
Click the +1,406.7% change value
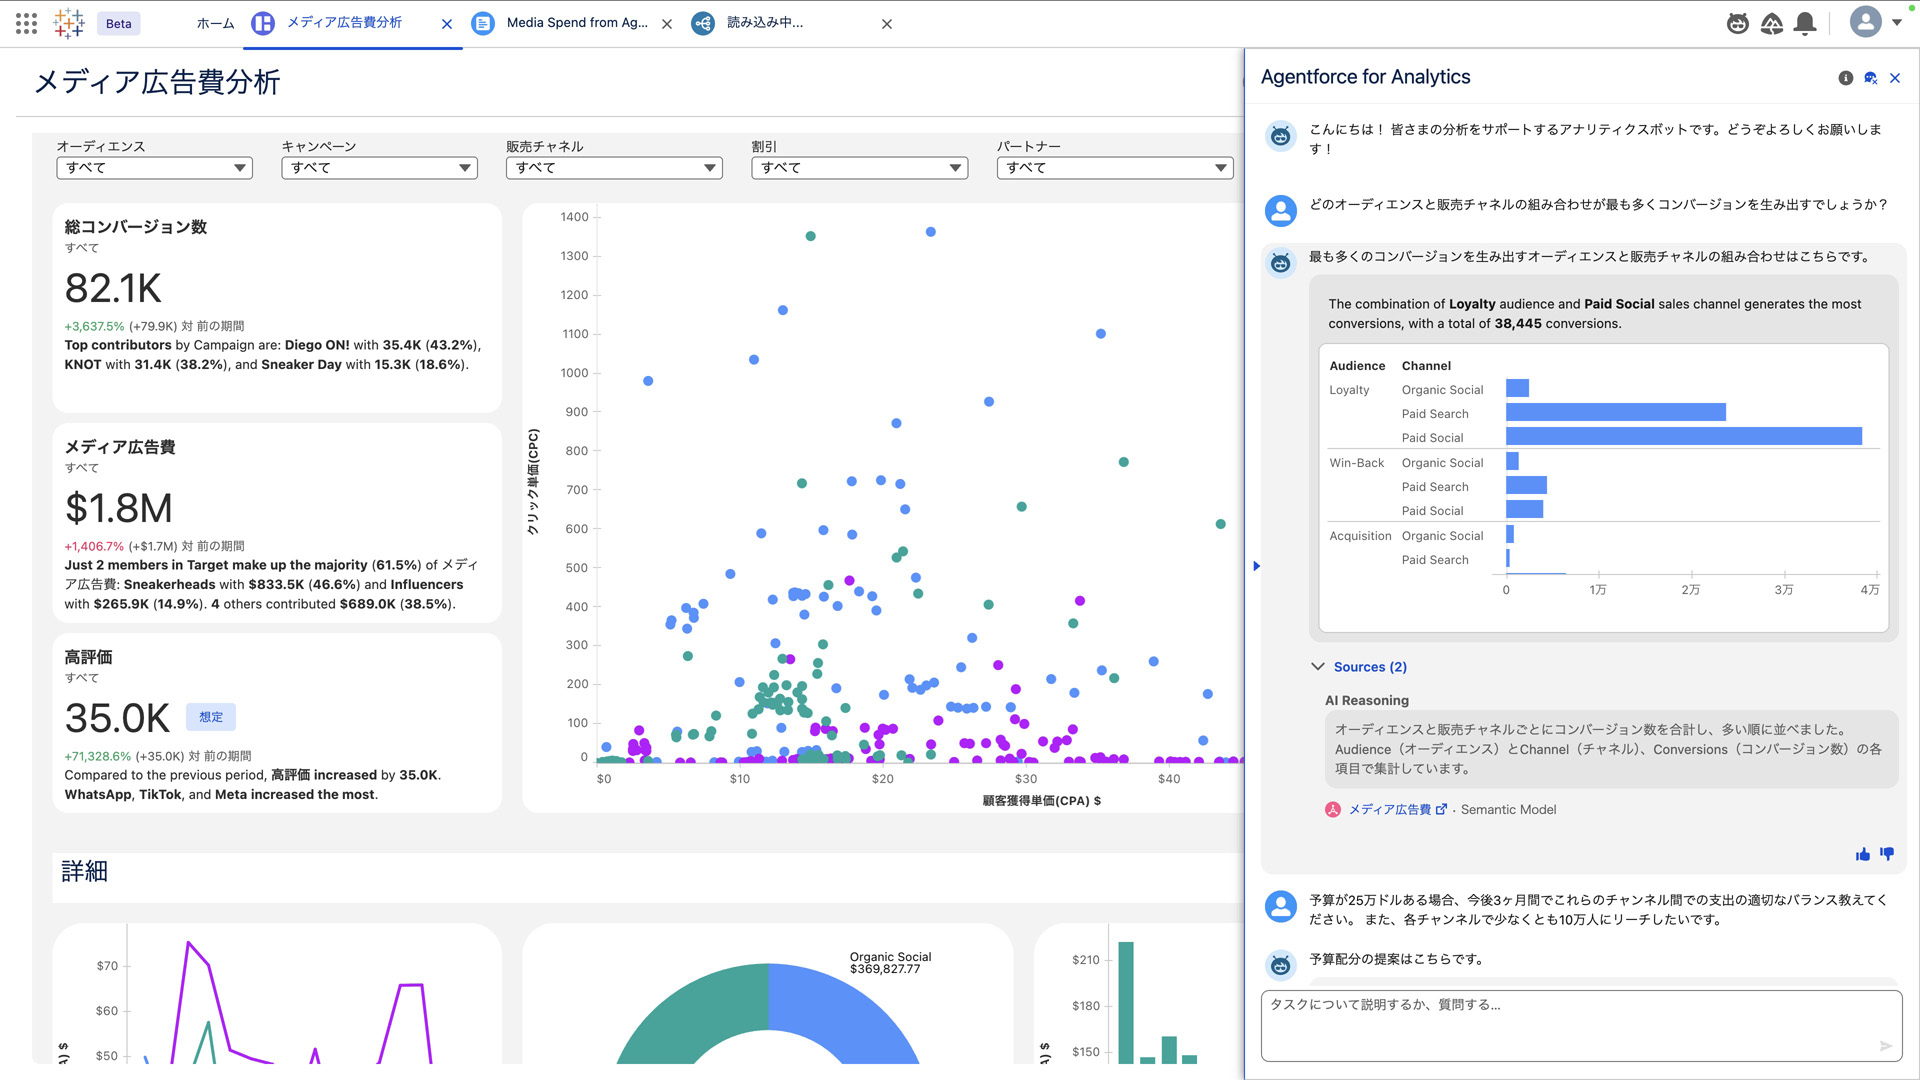pyautogui.click(x=94, y=546)
